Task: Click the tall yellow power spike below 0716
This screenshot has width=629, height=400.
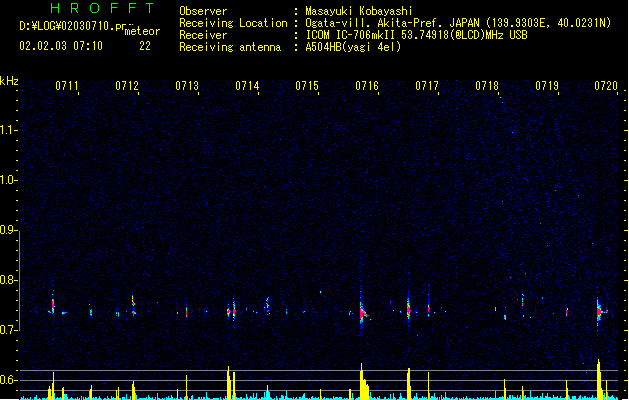Action: (x=363, y=381)
